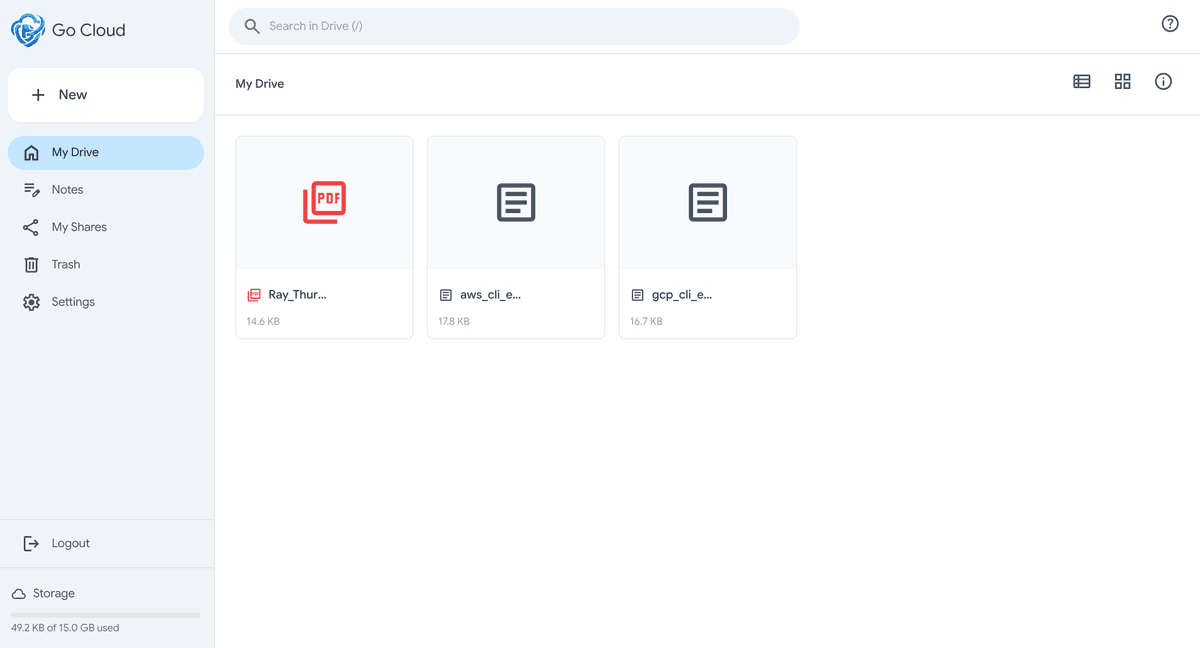This screenshot has height=648, width=1200.
Task: Click the My Shares share icon
Action: pos(31,226)
